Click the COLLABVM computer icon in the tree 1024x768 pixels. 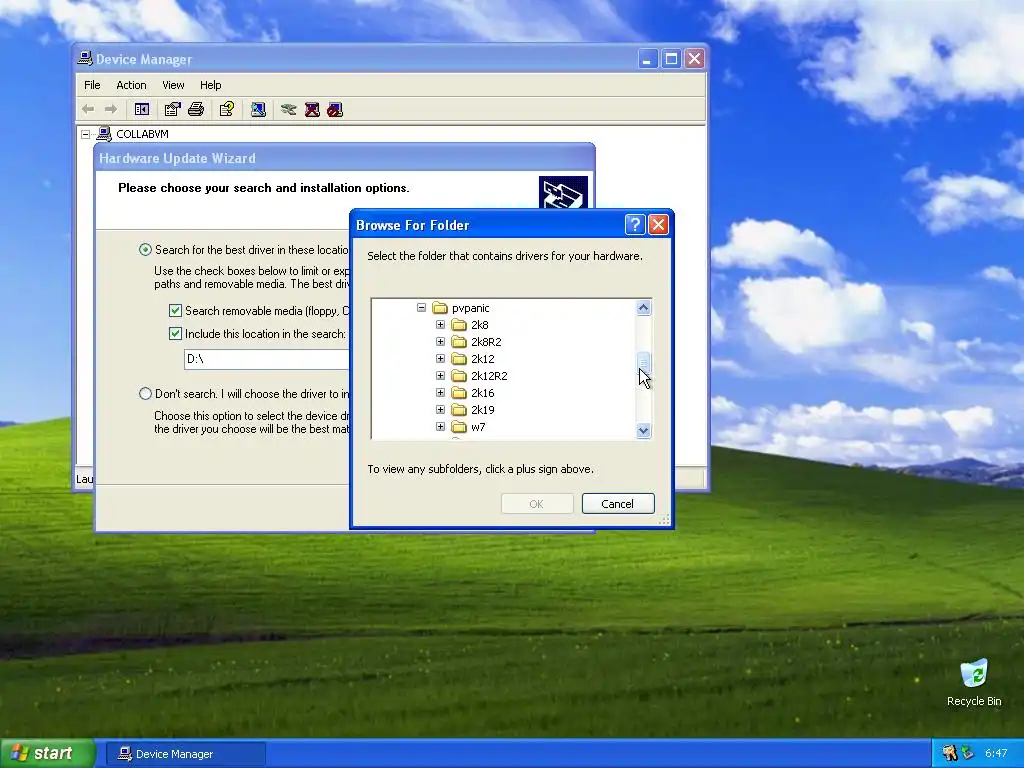104,134
